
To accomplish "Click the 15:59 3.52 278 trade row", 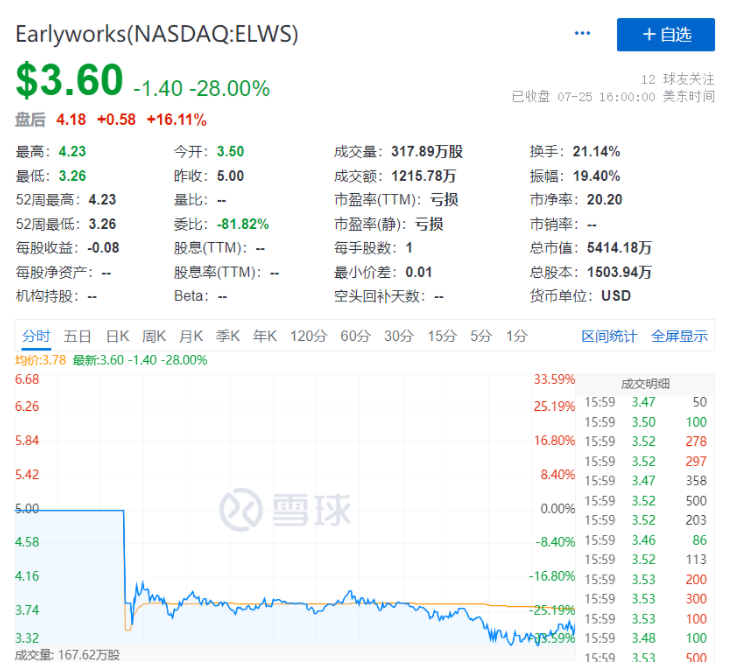I will (x=645, y=441).
